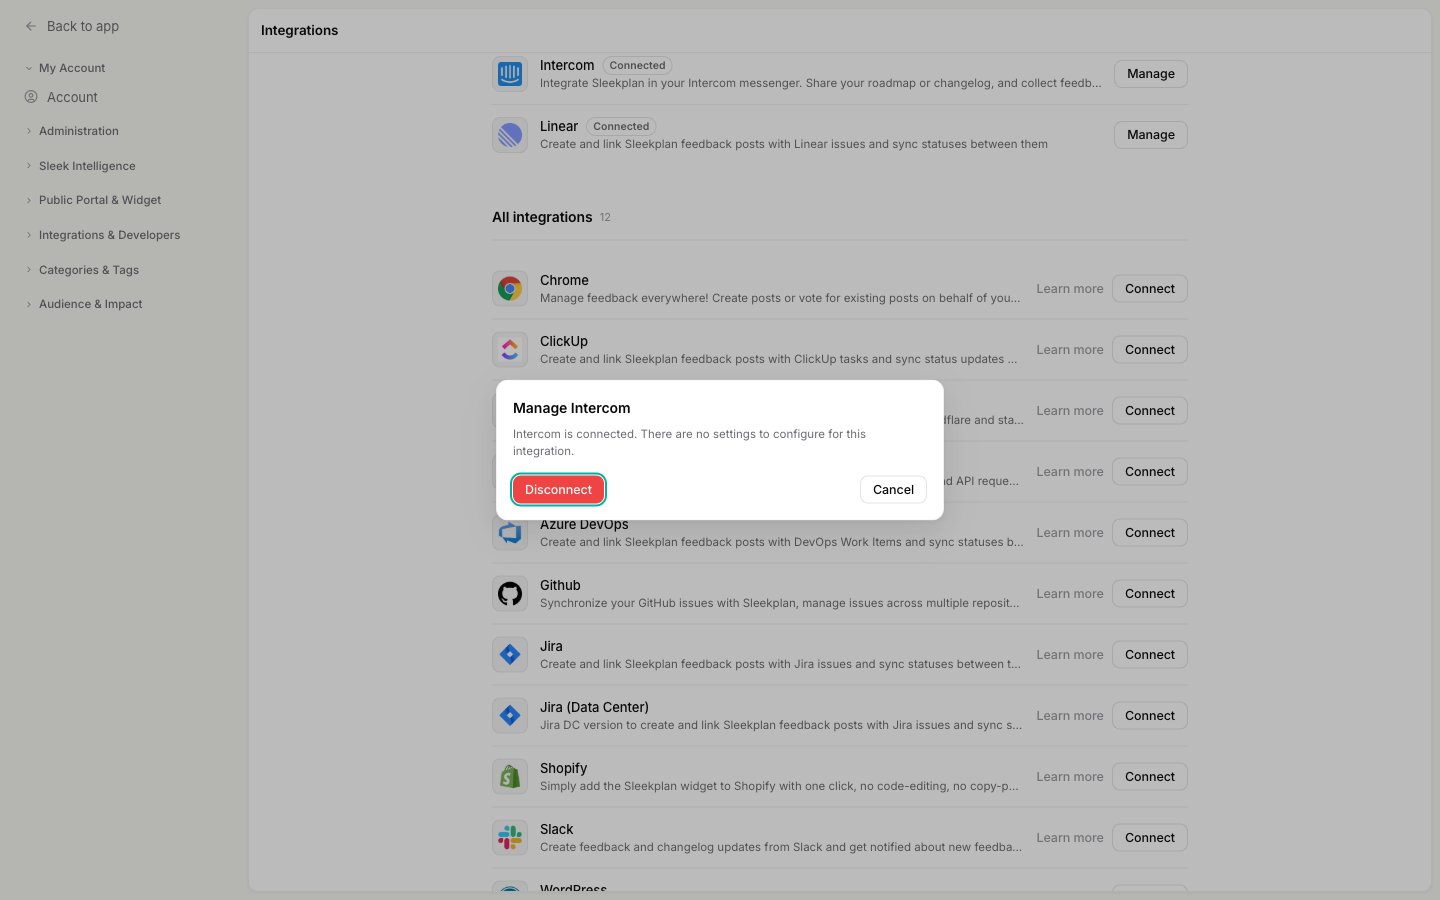1440x900 pixels.
Task: Manage the Intercom integration
Action: pyautogui.click(x=1151, y=74)
